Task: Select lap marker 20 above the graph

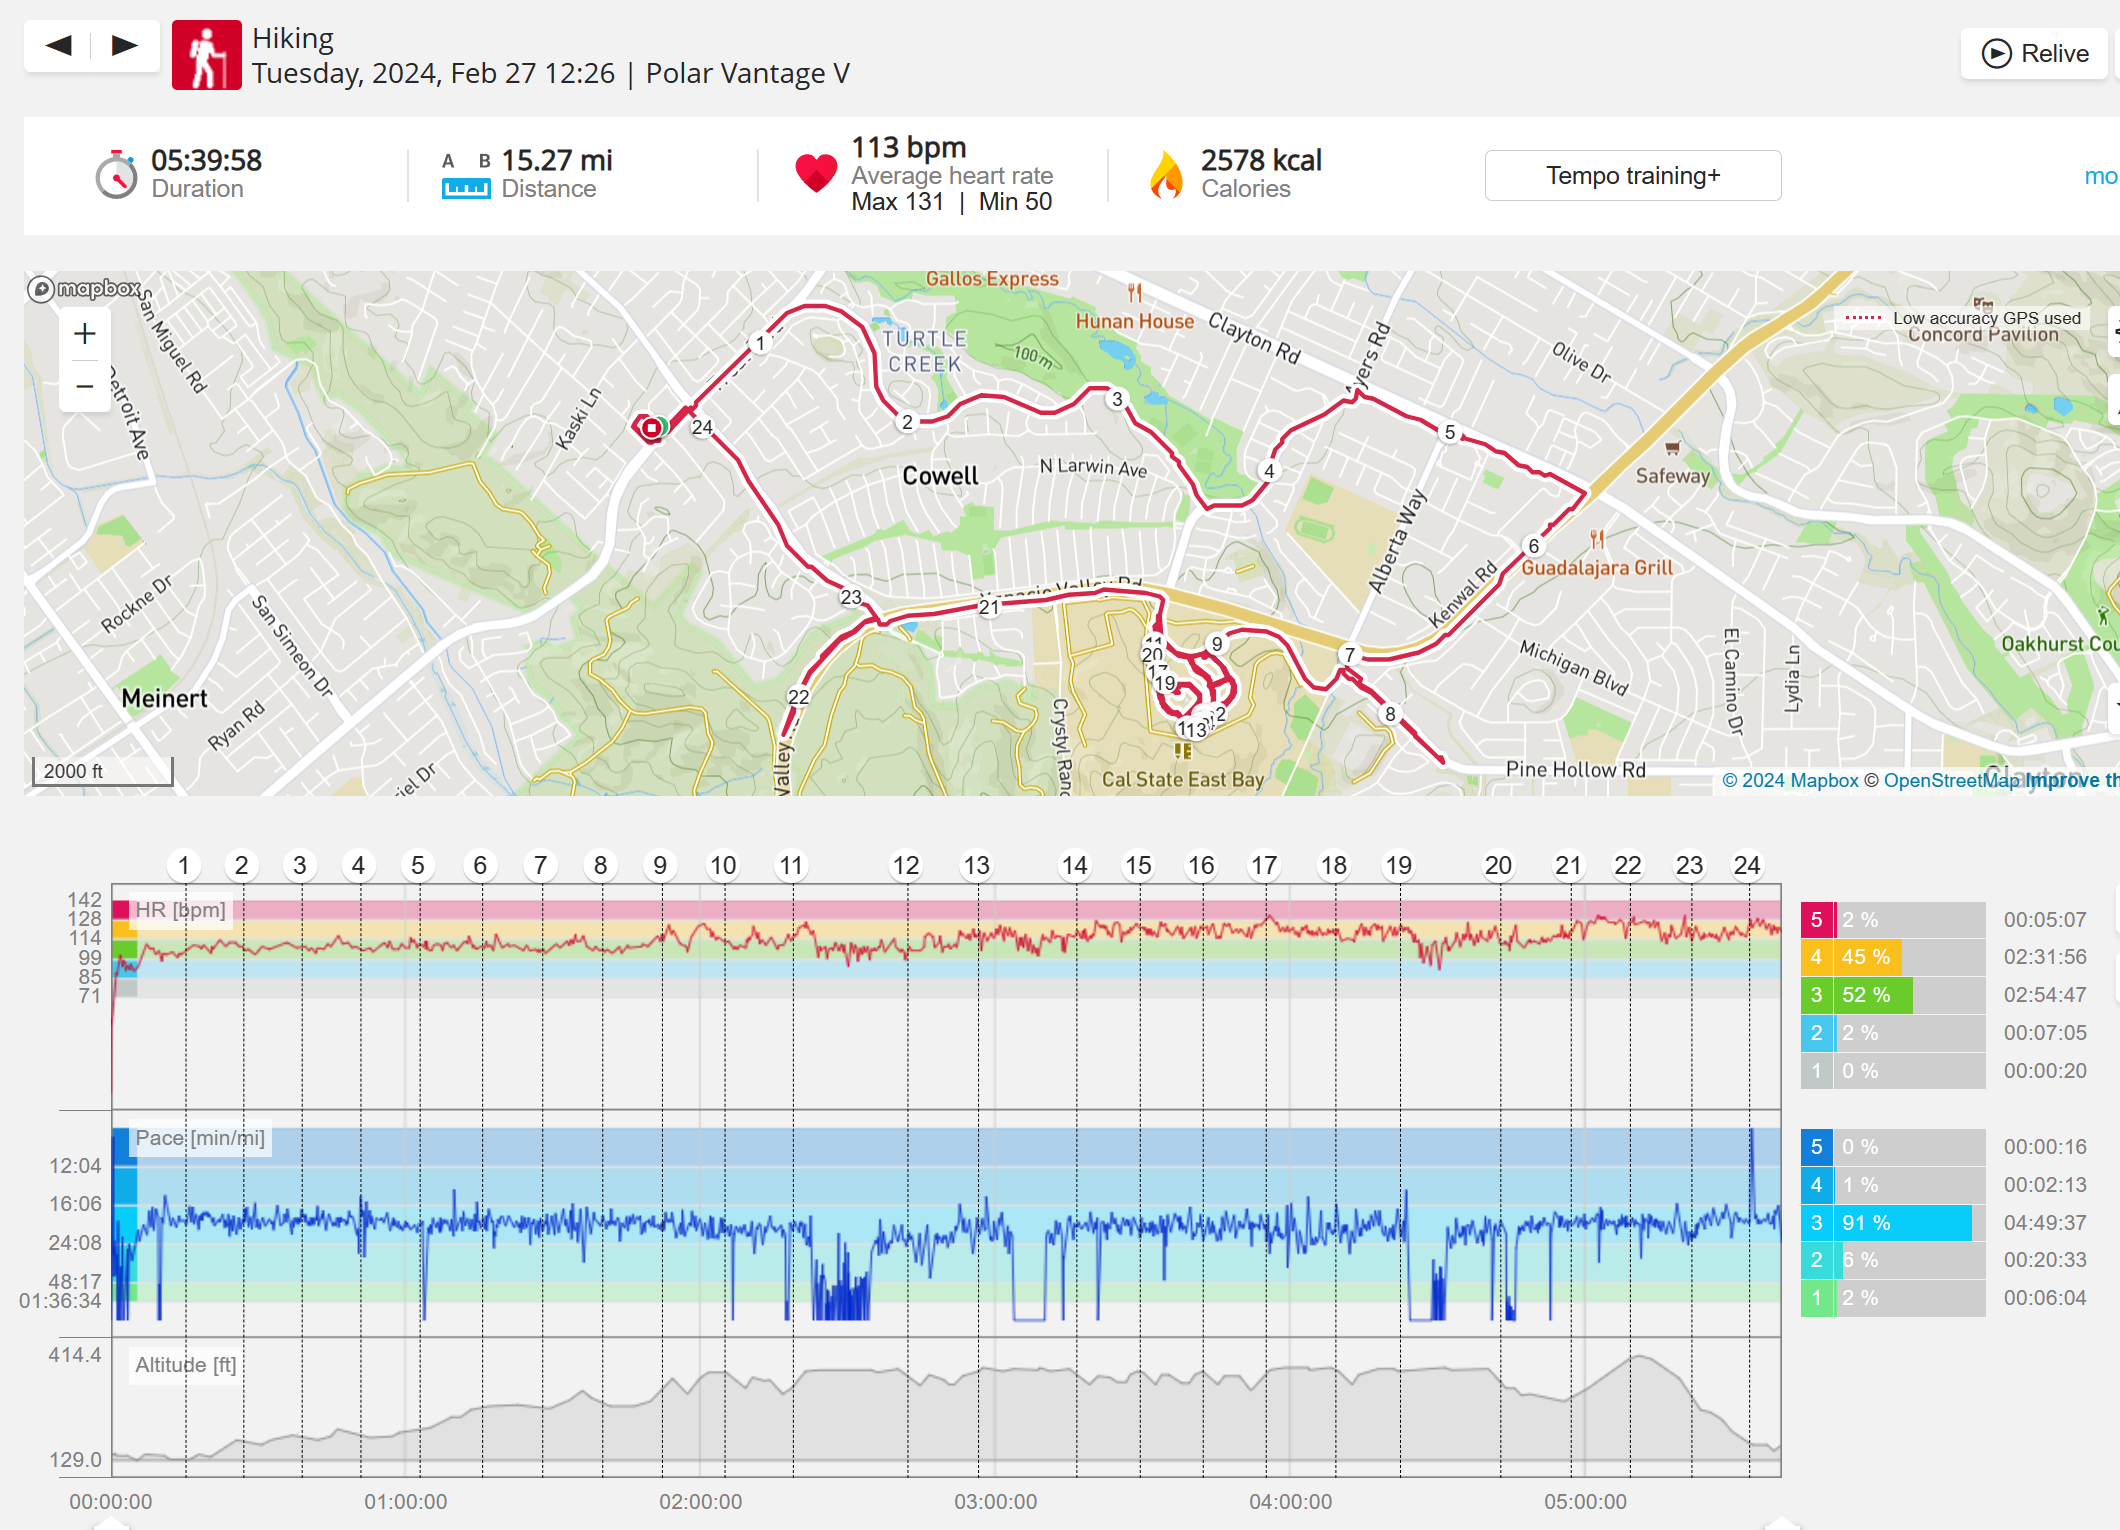Action: click(x=1498, y=866)
